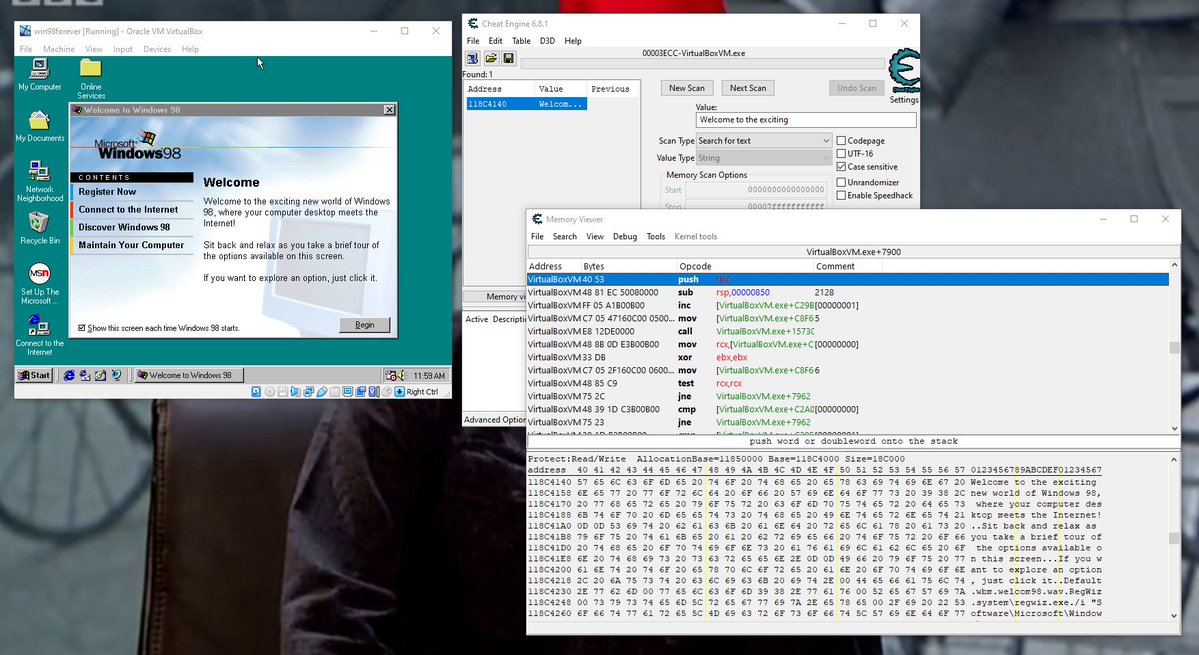1199x655 pixels.
Task: Click Connect to the Internet in Contents
Action: tap(132, 209)
